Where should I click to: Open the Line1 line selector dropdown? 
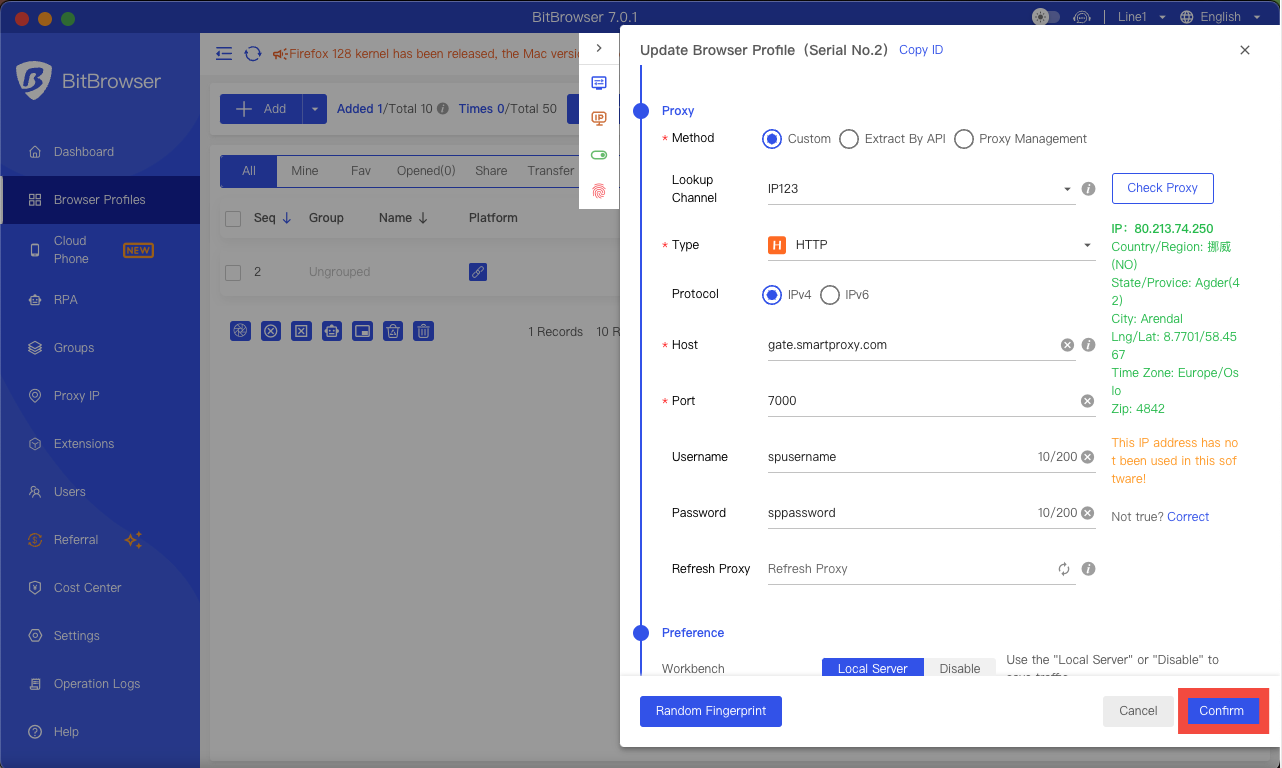1141,17
